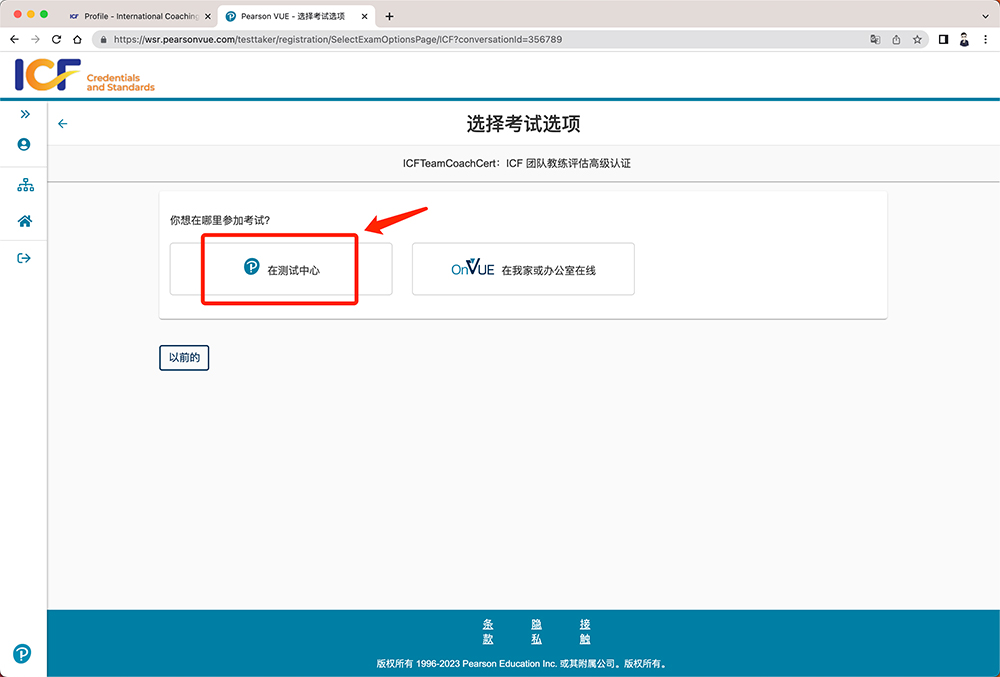The height and width of the screenshot is (677, 1000).
Task: Click the hierarchy sitemap icon in sidebar
Action: click(x=25, y=186)
